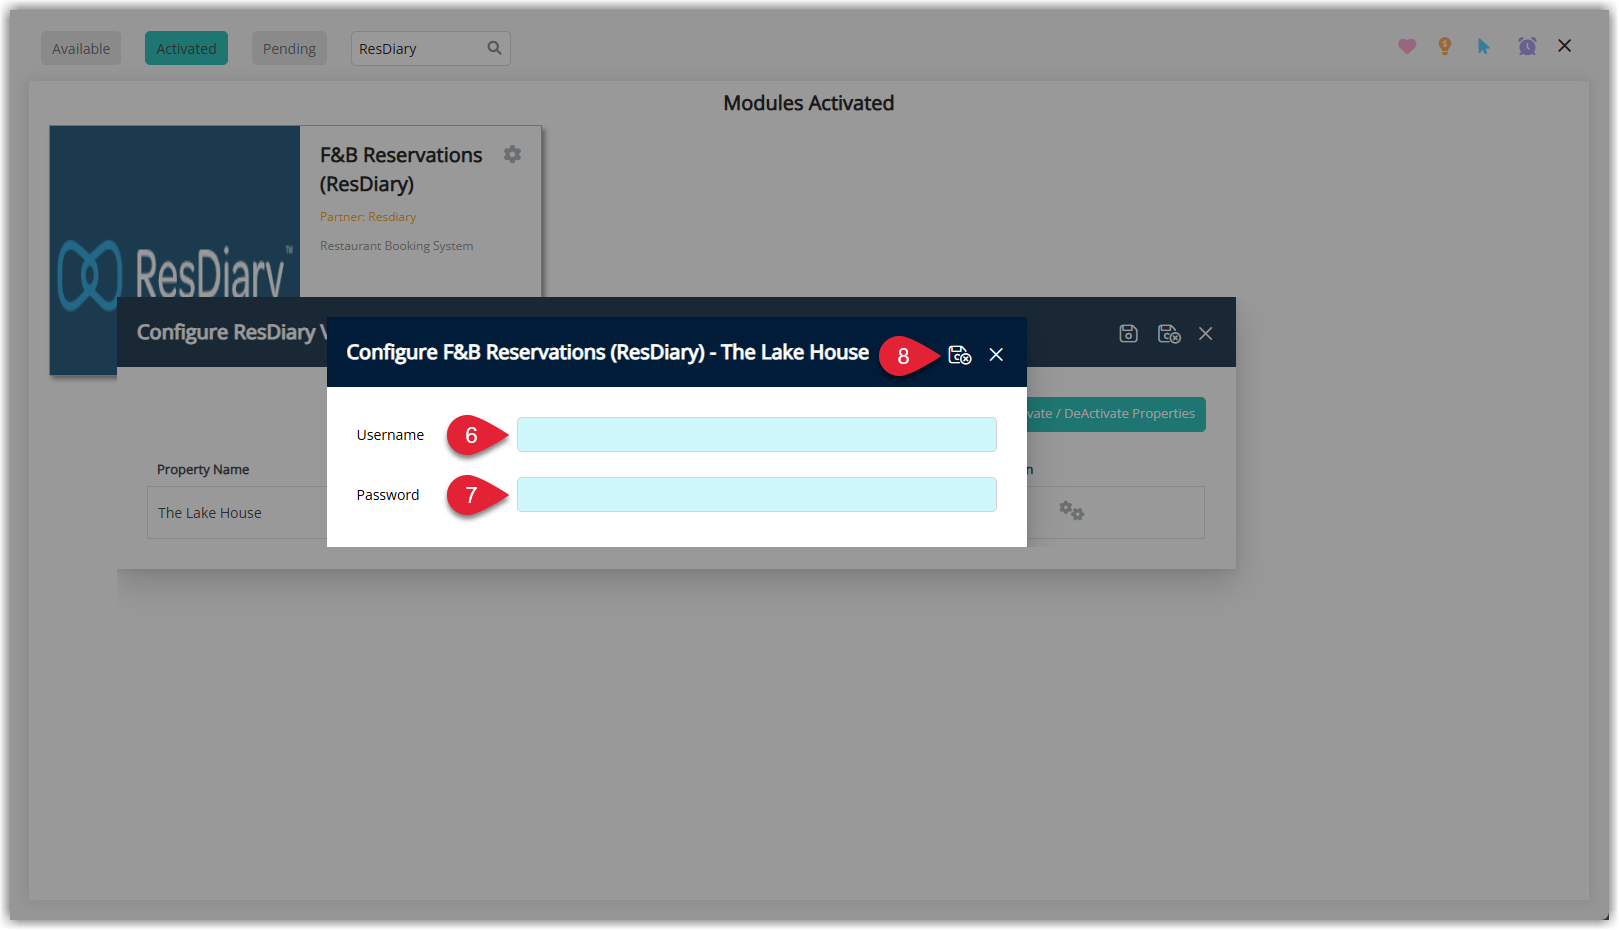The height and width of the screenshot is (930, 1619).
Task: Click the pink heart icon
Action: [x=1407, y=46]
